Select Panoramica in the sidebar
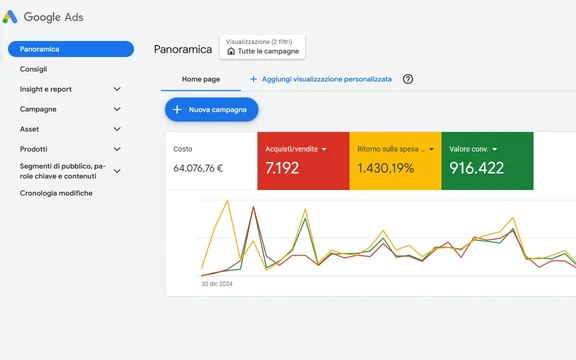The width and height of the screenshot is (576, 360). point(71,49)
